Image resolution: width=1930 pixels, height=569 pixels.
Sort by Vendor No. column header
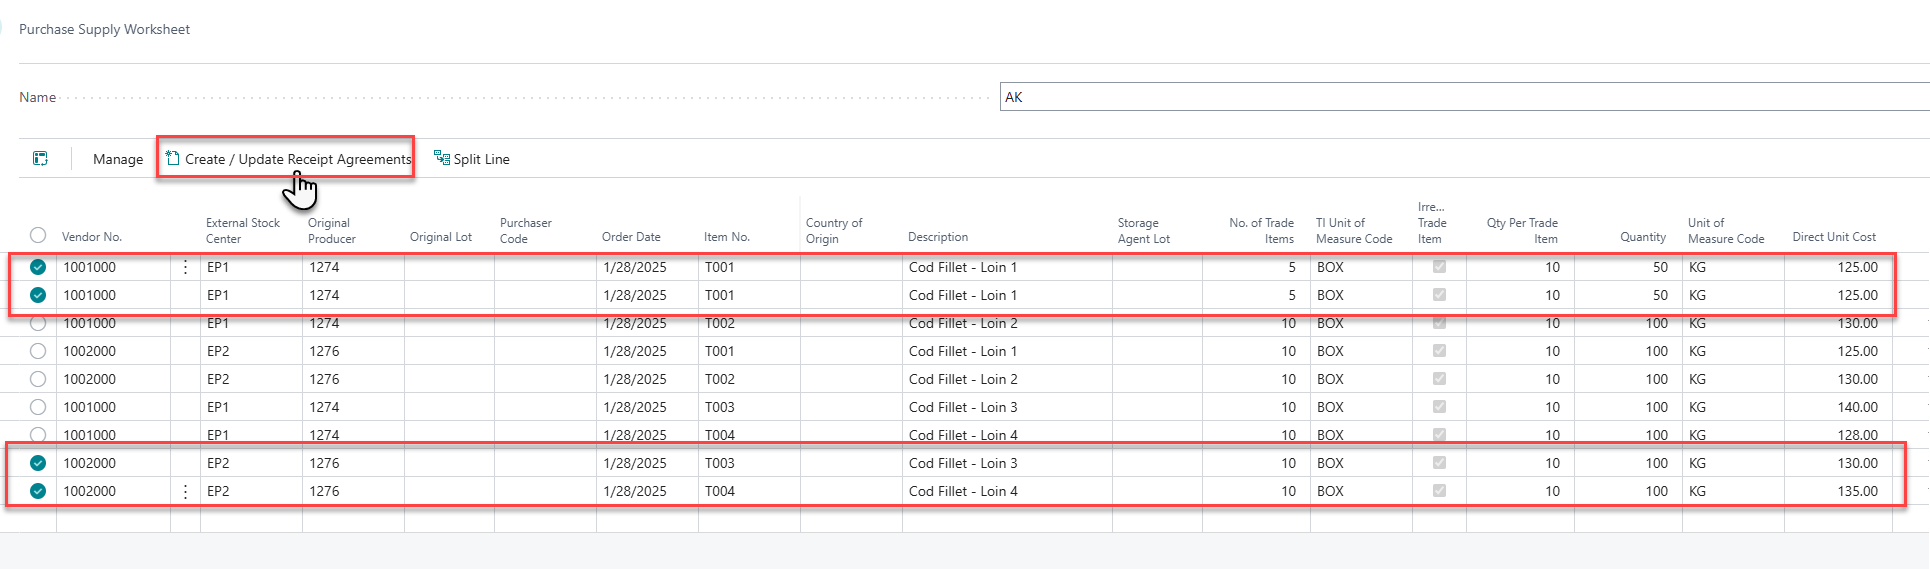pyautogui.click(x=92, y=237)
